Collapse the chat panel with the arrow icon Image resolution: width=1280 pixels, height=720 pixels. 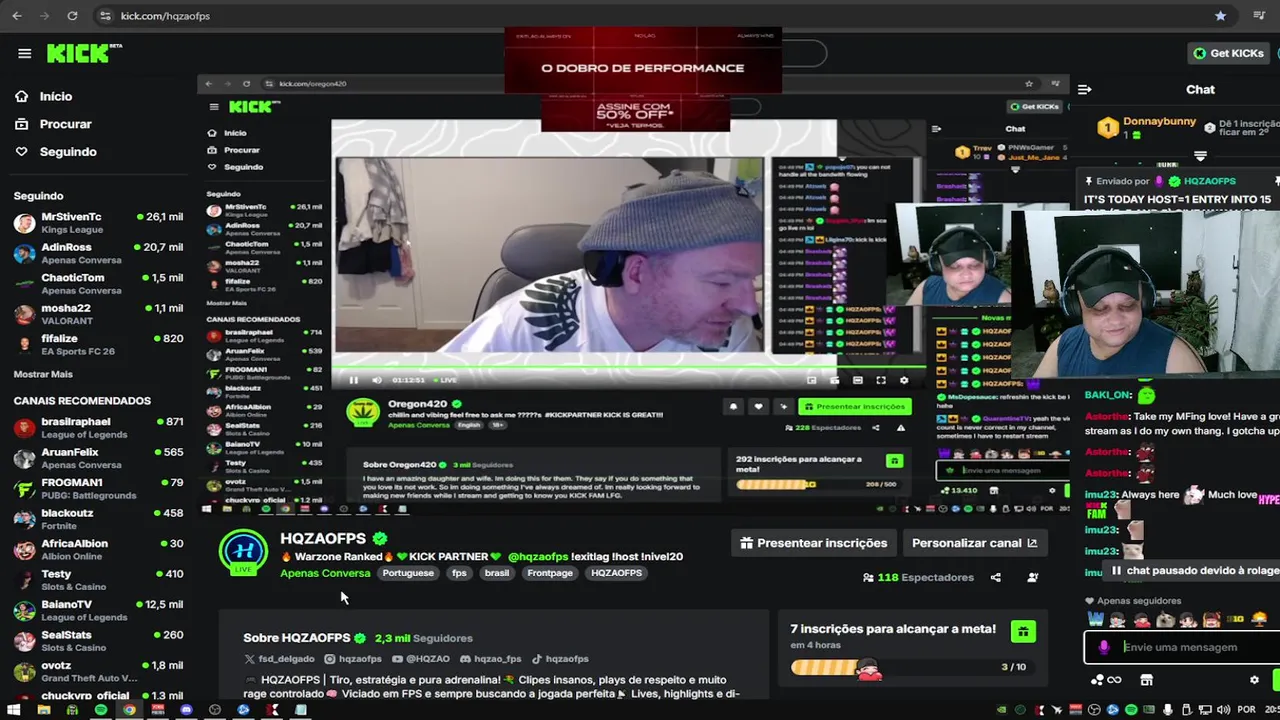point(1084,89)
